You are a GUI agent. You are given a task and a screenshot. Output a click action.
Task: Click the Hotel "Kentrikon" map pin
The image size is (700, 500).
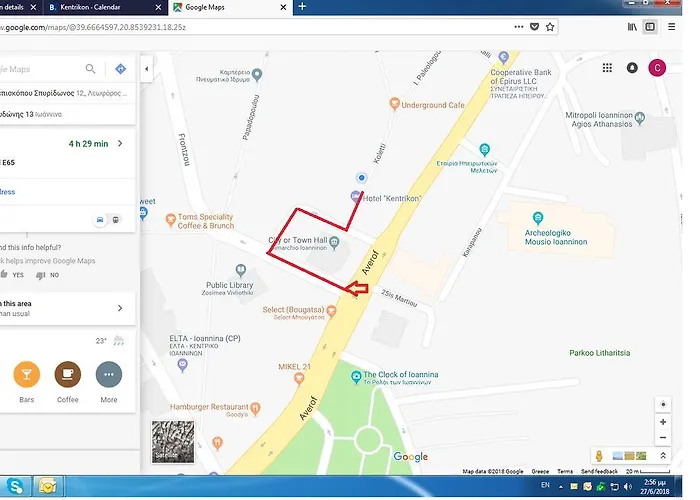coord(355,196)
